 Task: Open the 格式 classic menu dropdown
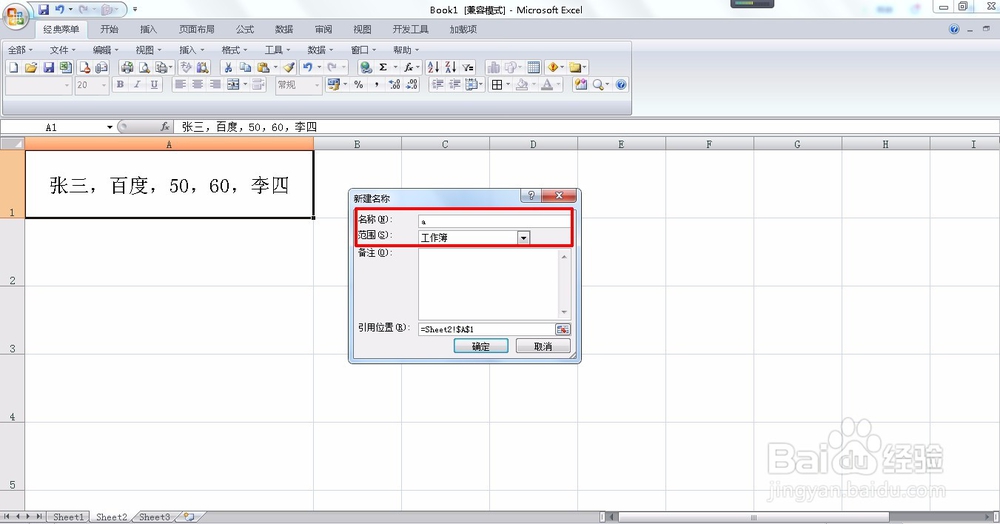point(234,50)
